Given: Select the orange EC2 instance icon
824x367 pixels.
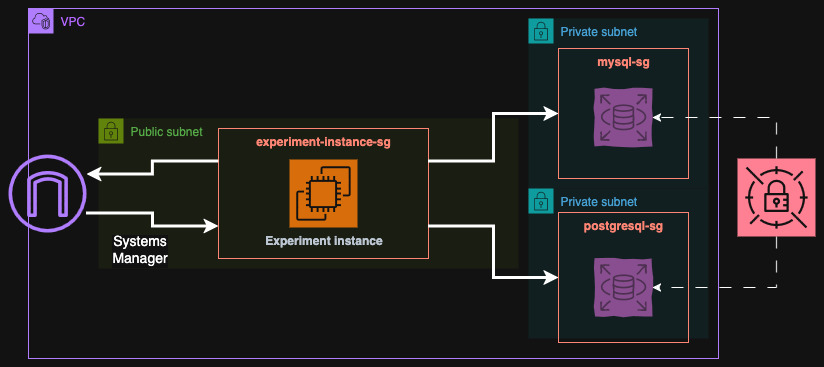Looking at the screenshot, I should click(x=323, y=193).
